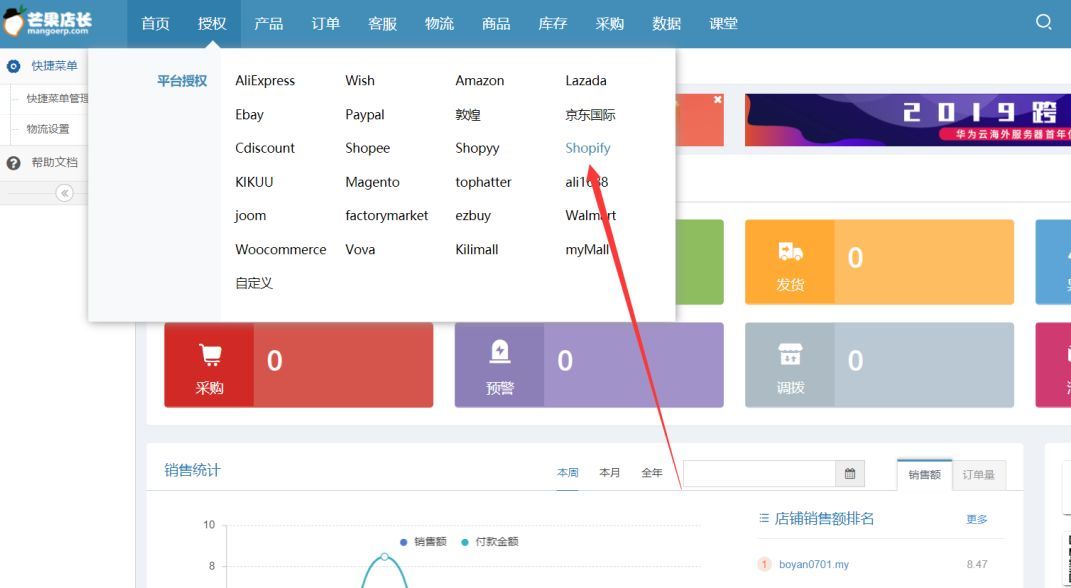Viewport: 1071px width, 588px height.
Task: Click the 发货 truck icon
Action: 790,252
